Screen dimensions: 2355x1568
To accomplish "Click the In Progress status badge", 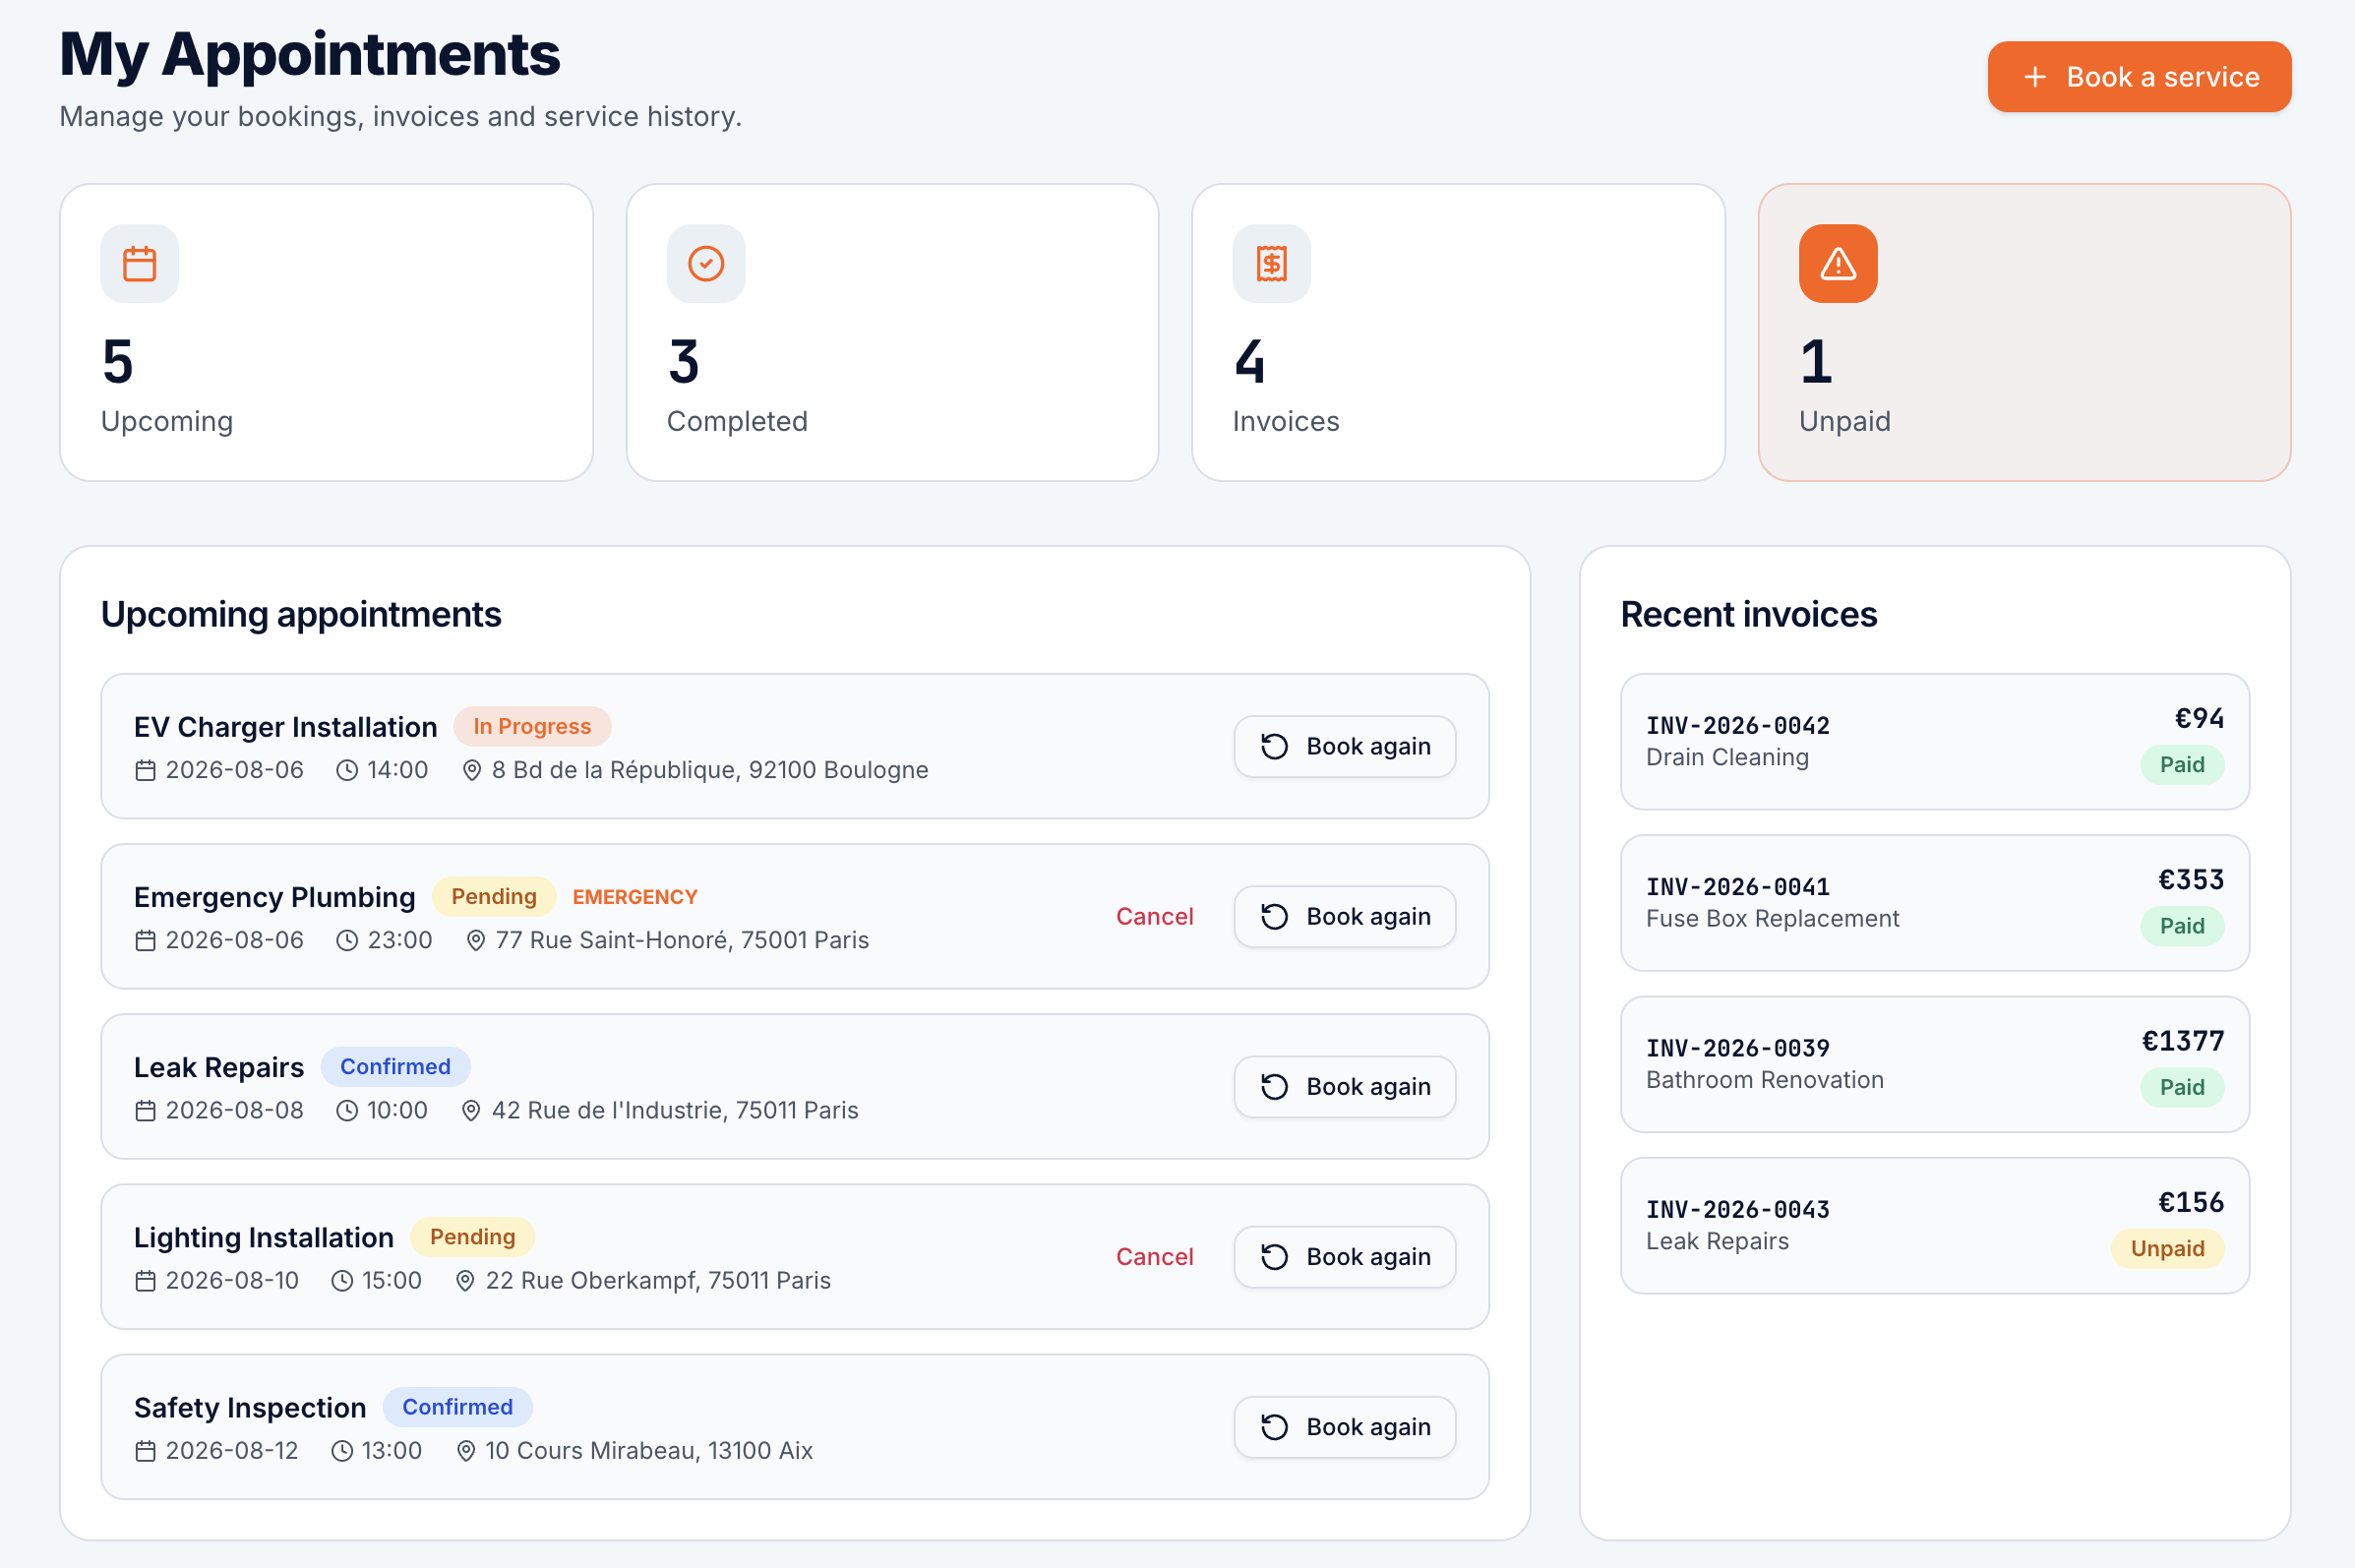I will click(x=532, y=726).
